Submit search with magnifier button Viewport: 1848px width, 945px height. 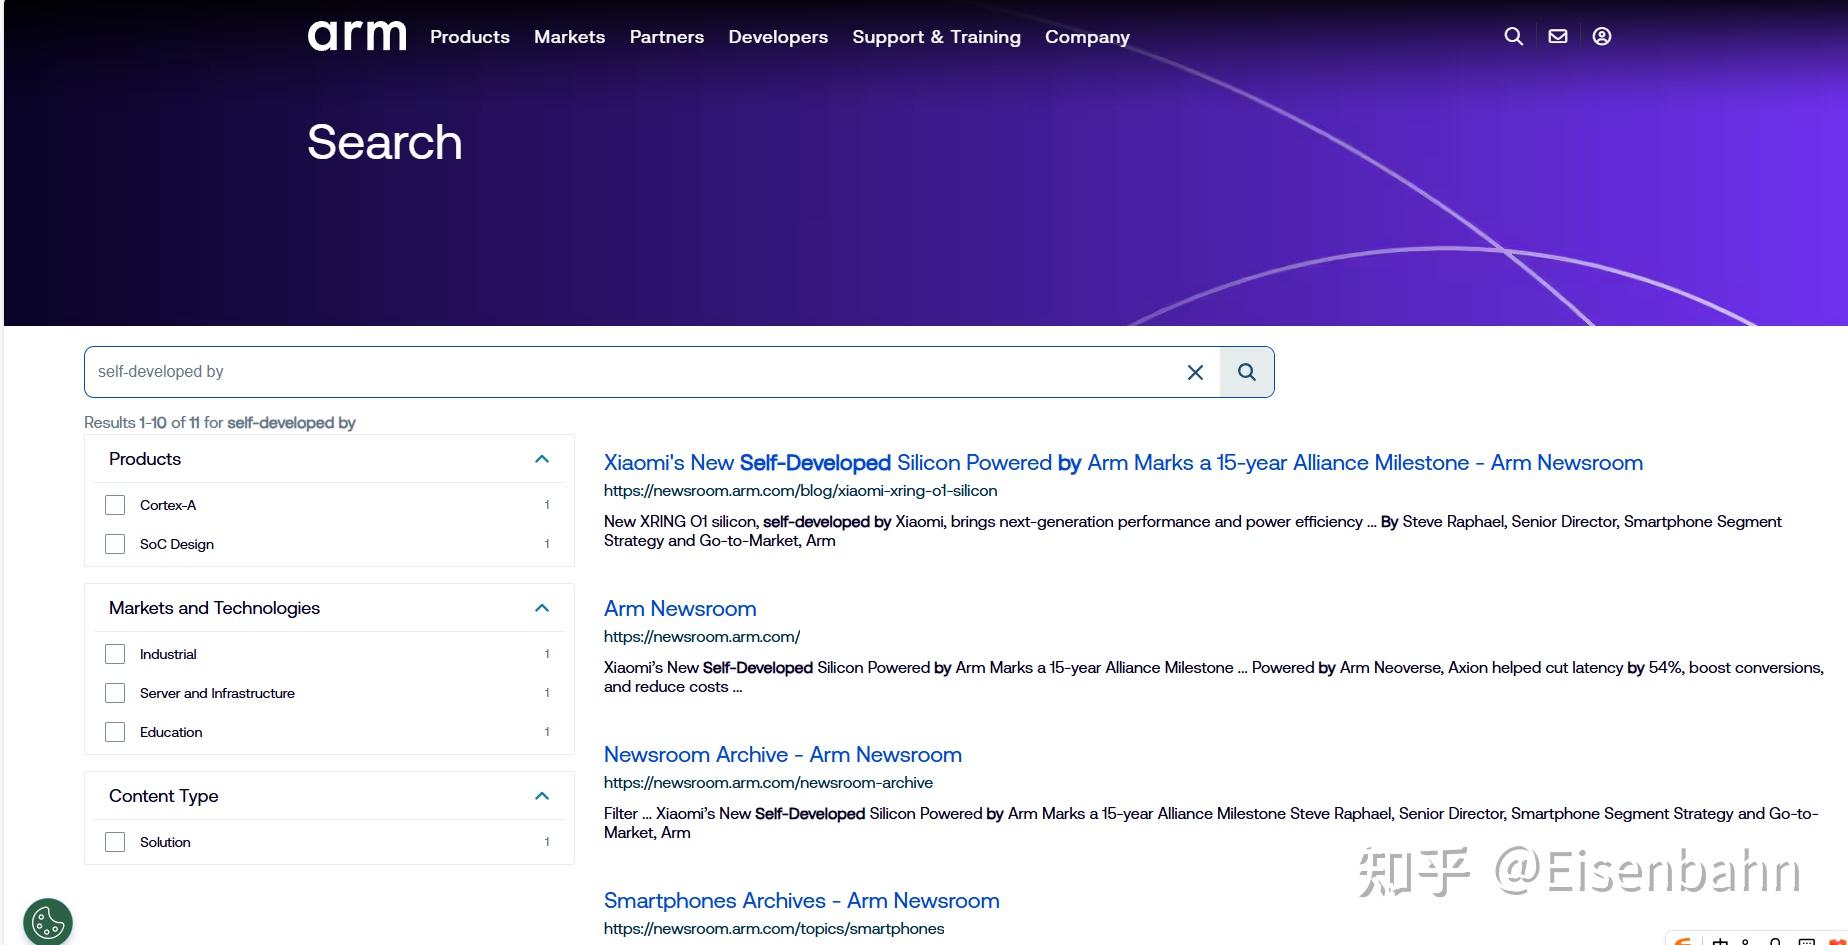[1247, 372]
